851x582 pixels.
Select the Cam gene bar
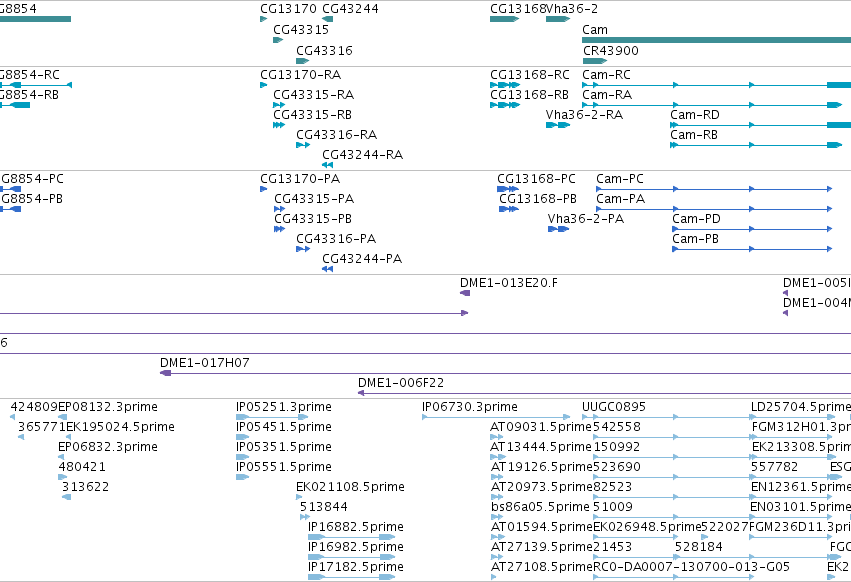(716, 40)
